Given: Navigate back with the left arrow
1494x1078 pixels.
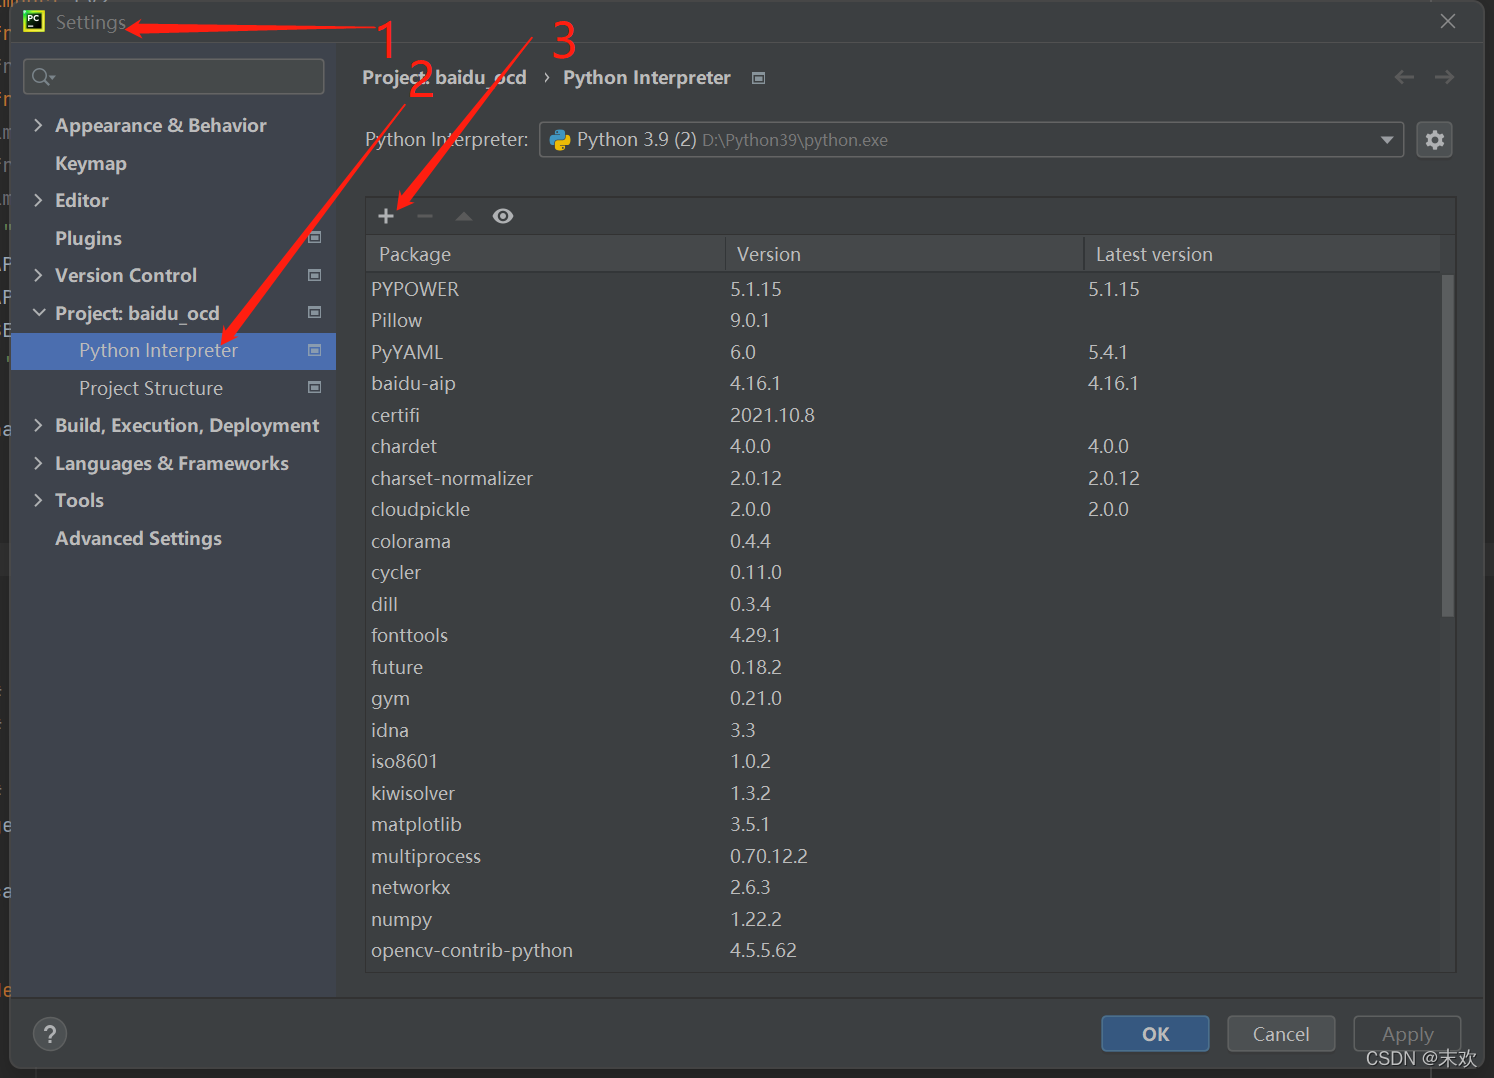Looking at the screenshot, I should click(1404, 77).
